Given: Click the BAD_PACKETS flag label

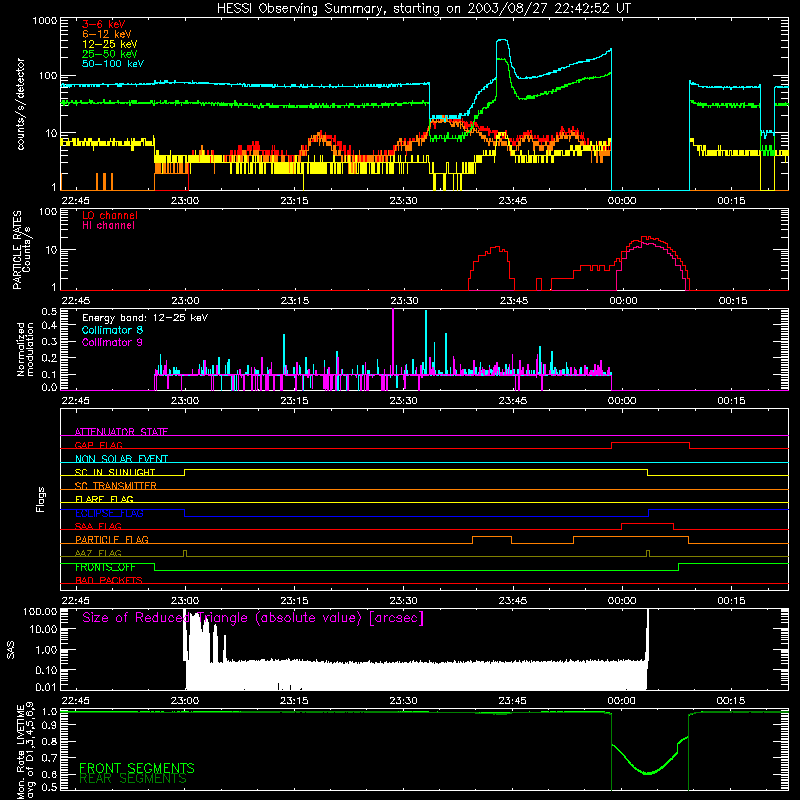Looking at the screenshot, I should pos(108,580).
